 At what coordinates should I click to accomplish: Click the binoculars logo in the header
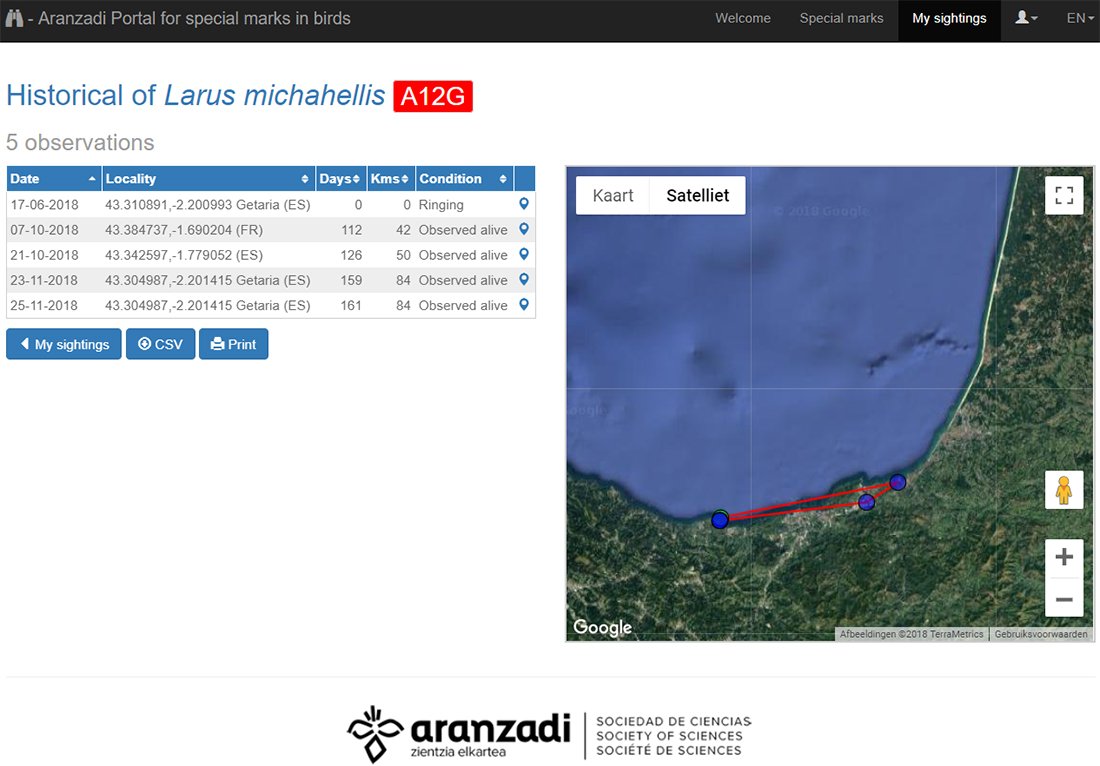(x=14, y=18)
